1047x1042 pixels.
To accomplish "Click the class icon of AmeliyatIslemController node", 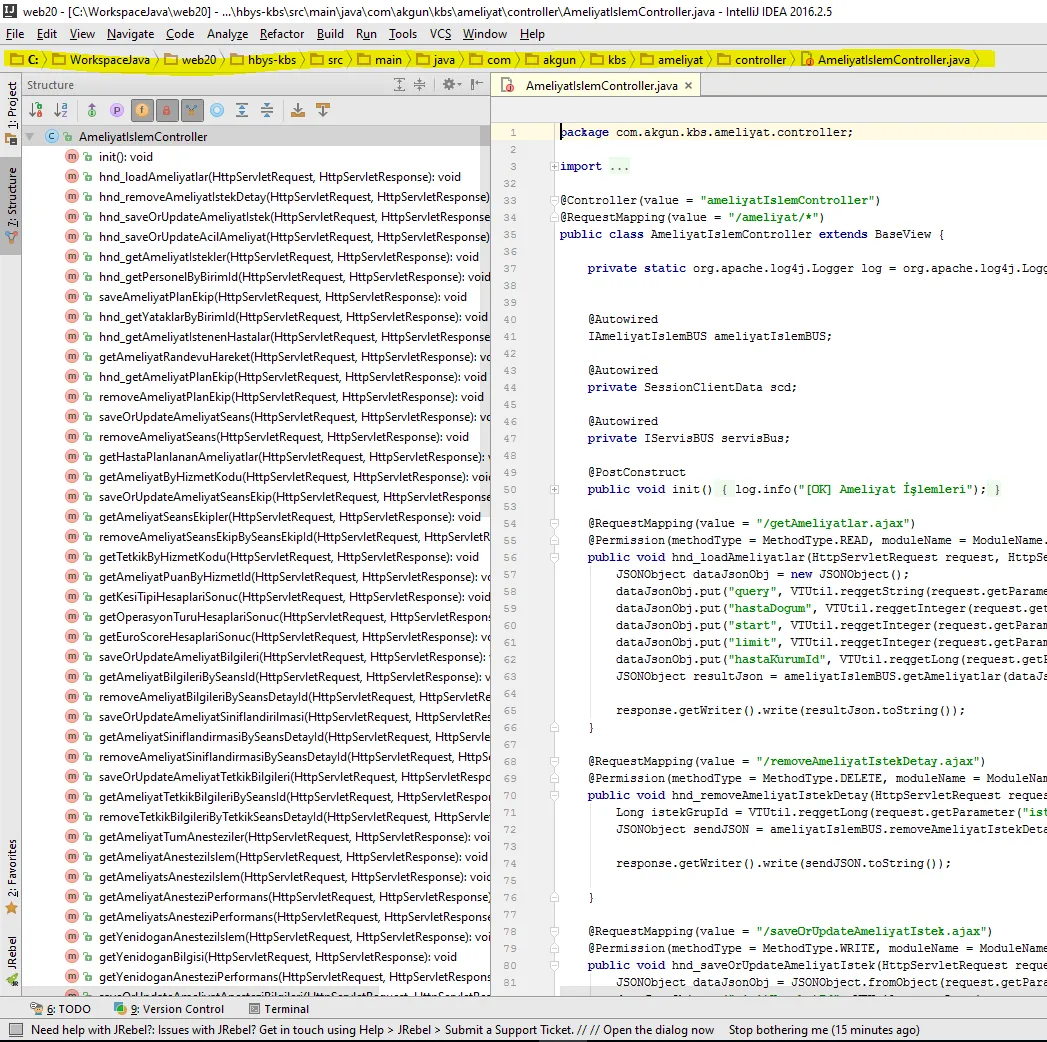I will pos(52,136).
